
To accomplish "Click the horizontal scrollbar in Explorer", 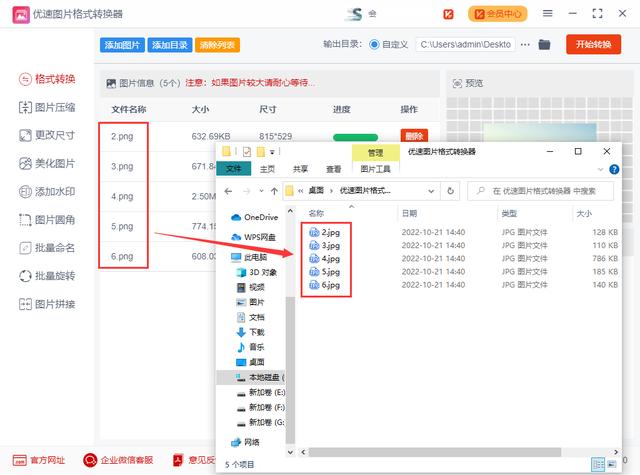I will tap(435, 452).
